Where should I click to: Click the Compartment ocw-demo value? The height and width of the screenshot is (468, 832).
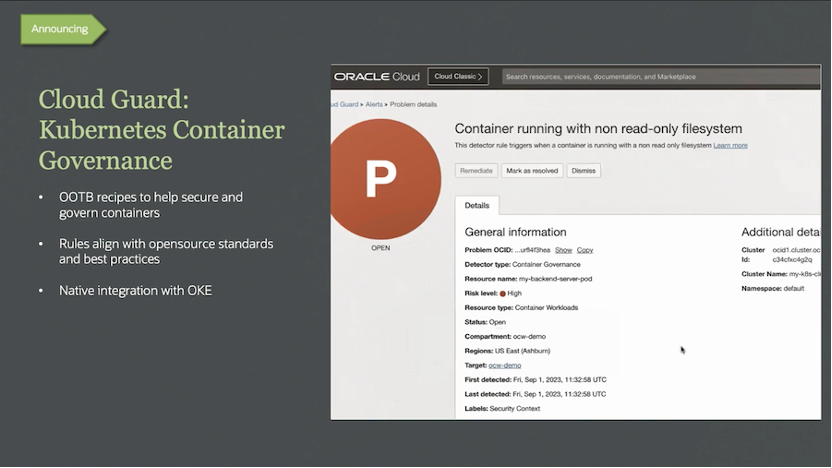[x=529, y=336]
